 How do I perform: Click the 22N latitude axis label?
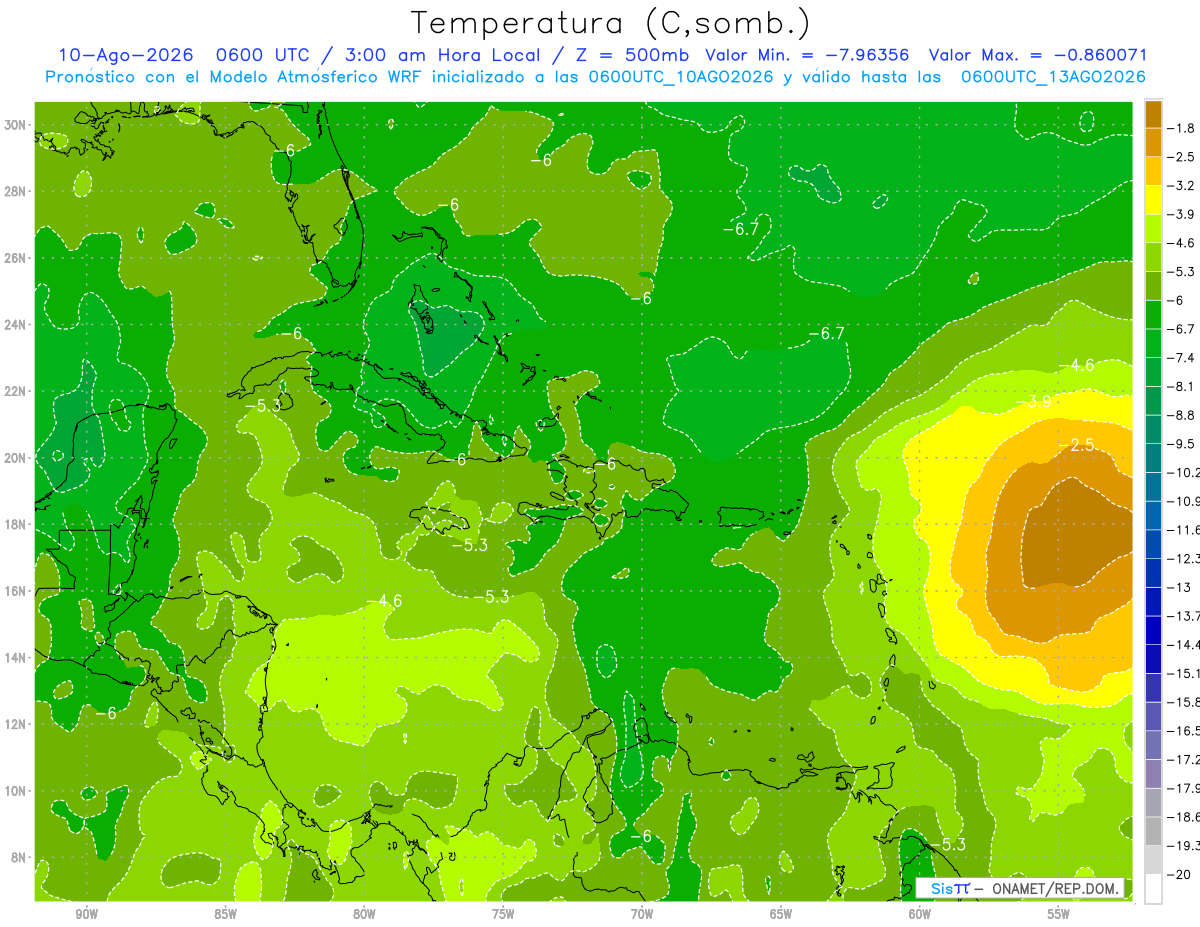click(x=14, y=391)
